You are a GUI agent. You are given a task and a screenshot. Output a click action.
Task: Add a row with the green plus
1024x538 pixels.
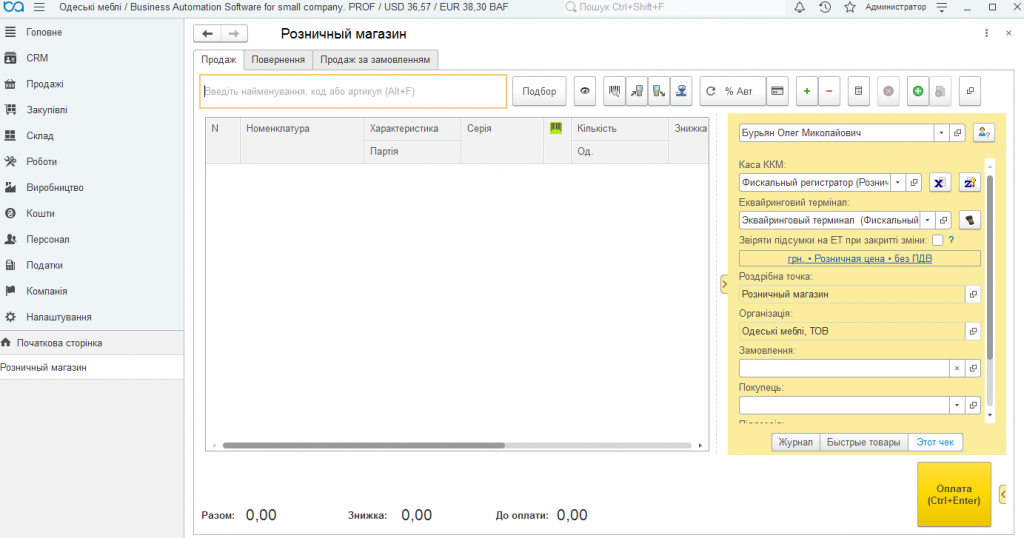coord(807,91)
